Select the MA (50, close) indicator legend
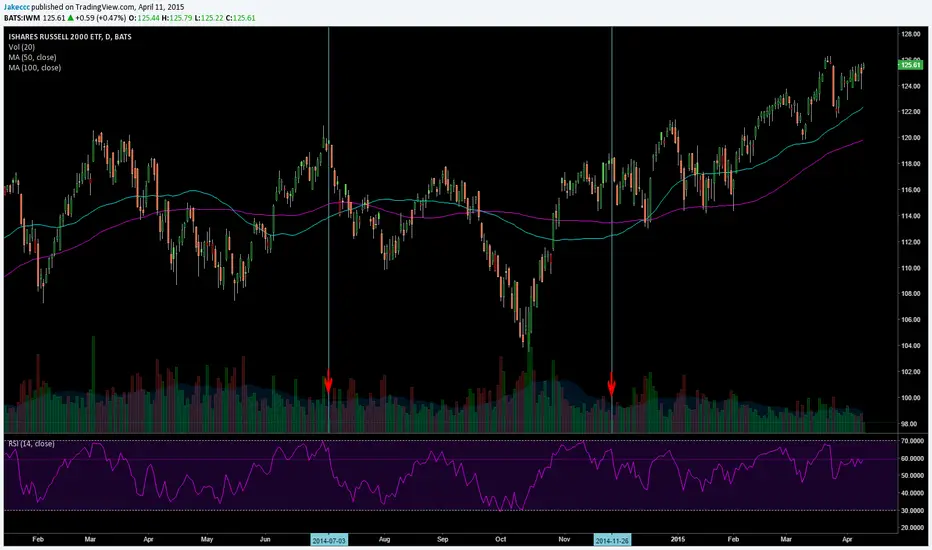This screenshot has width=932, height=550. point(32,57)
